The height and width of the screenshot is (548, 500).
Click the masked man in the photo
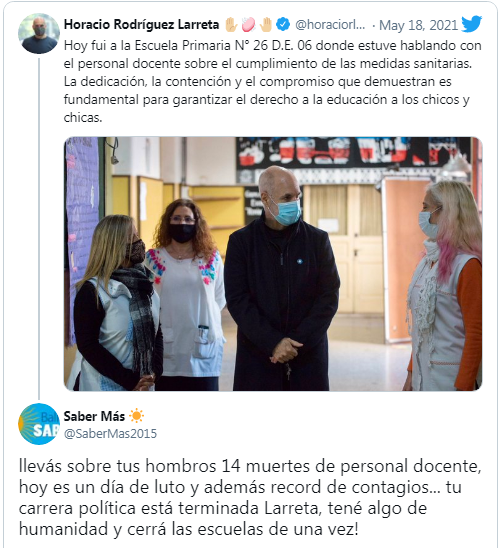282,280
